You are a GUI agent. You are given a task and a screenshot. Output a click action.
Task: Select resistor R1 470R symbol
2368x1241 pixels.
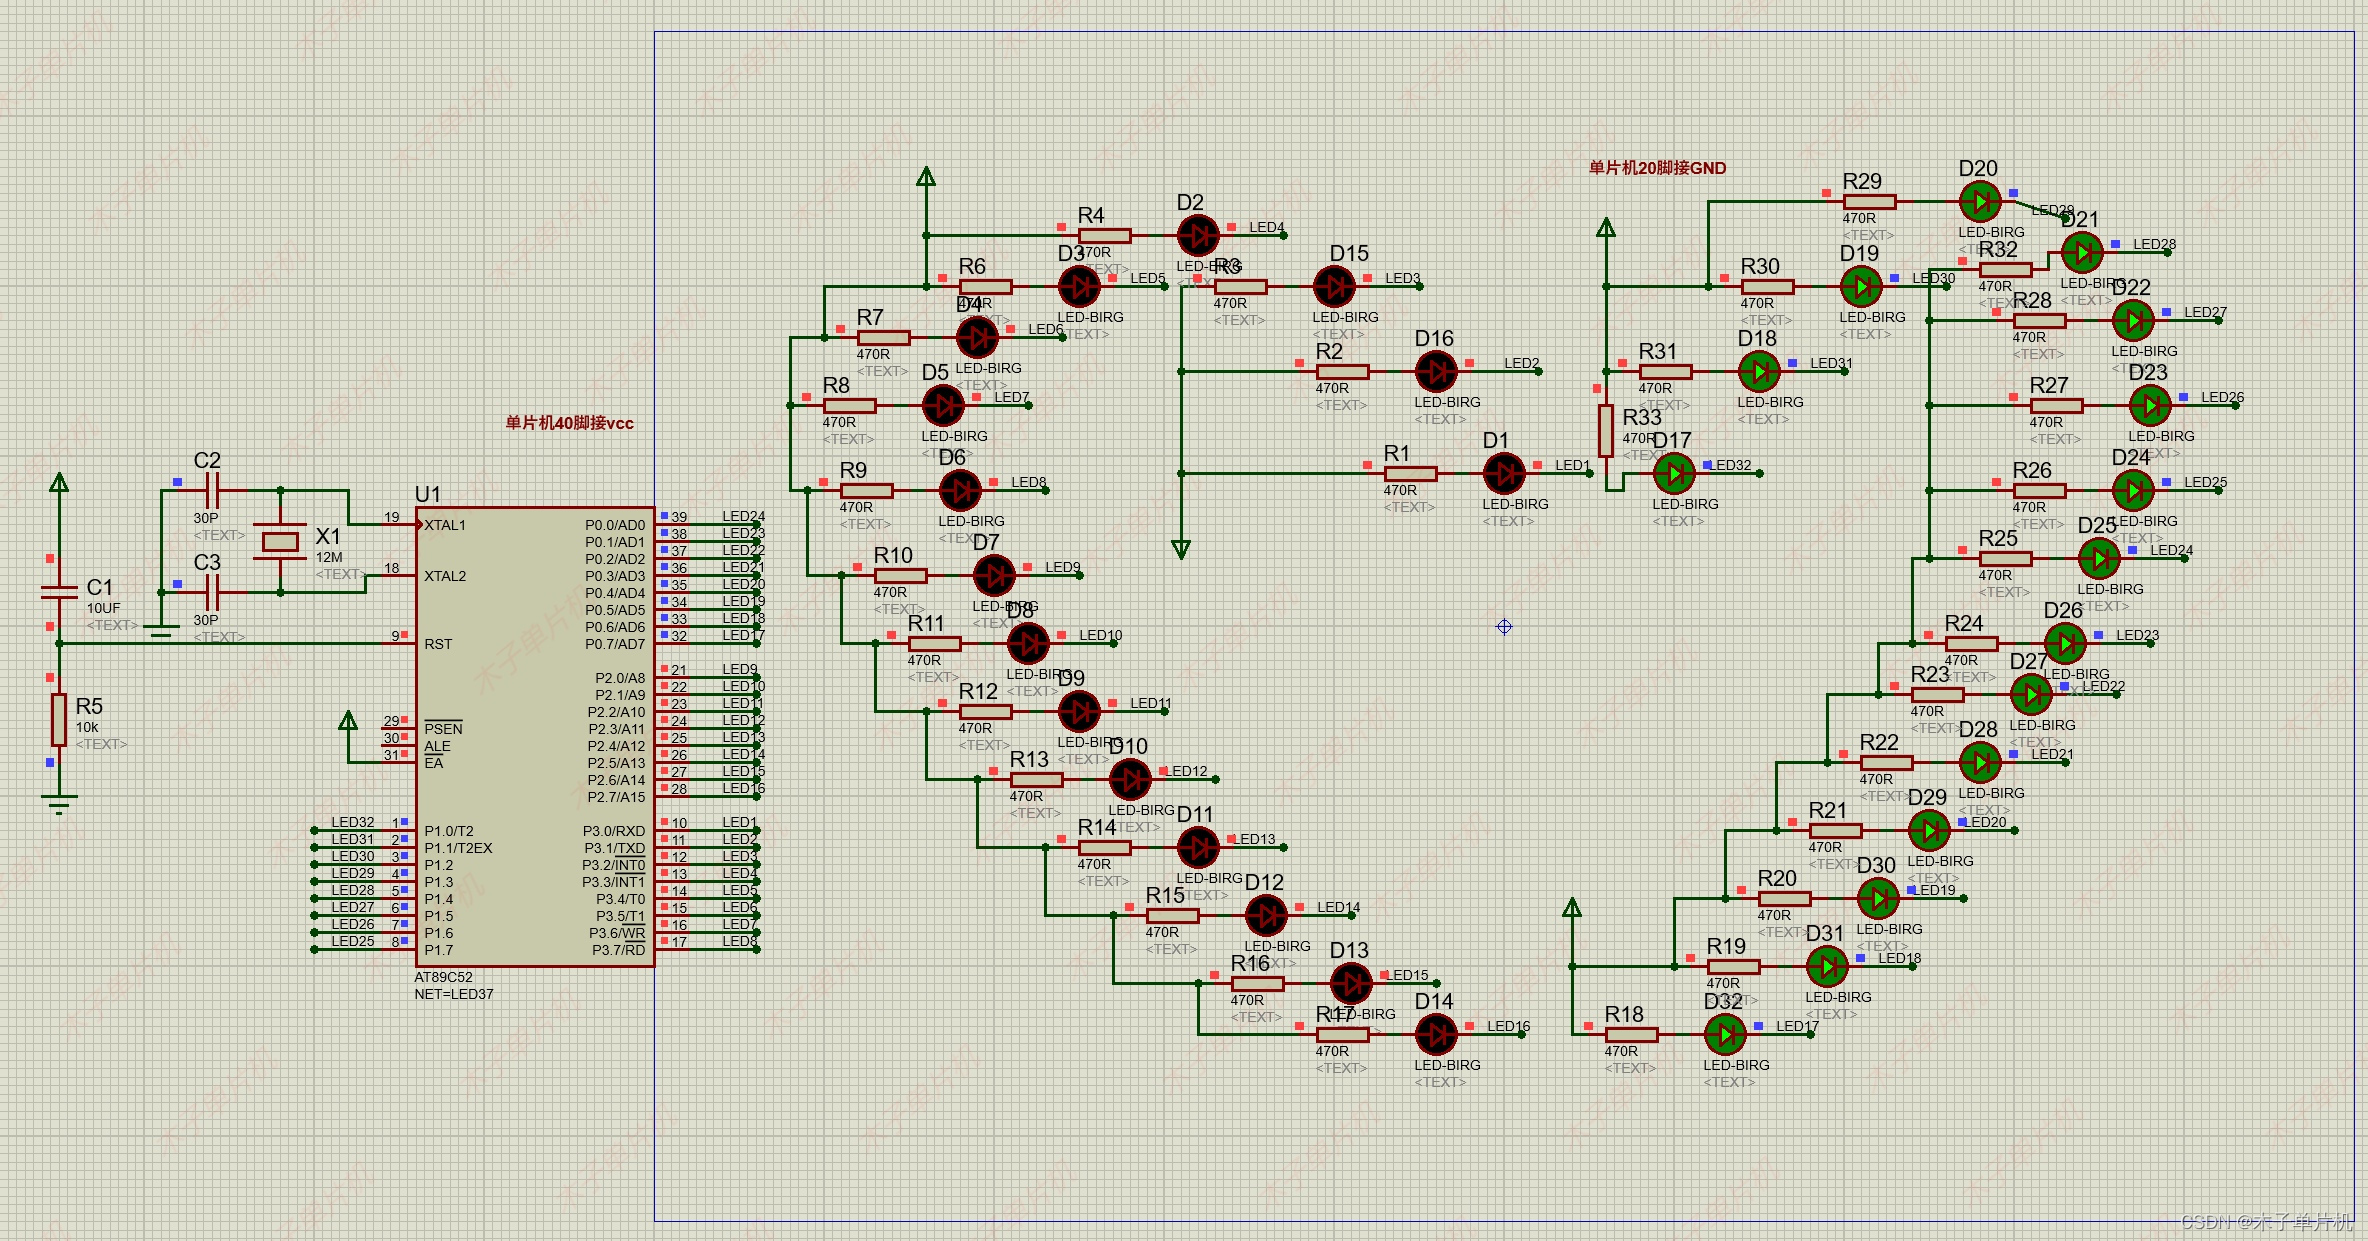click(x=1410, y=473)
